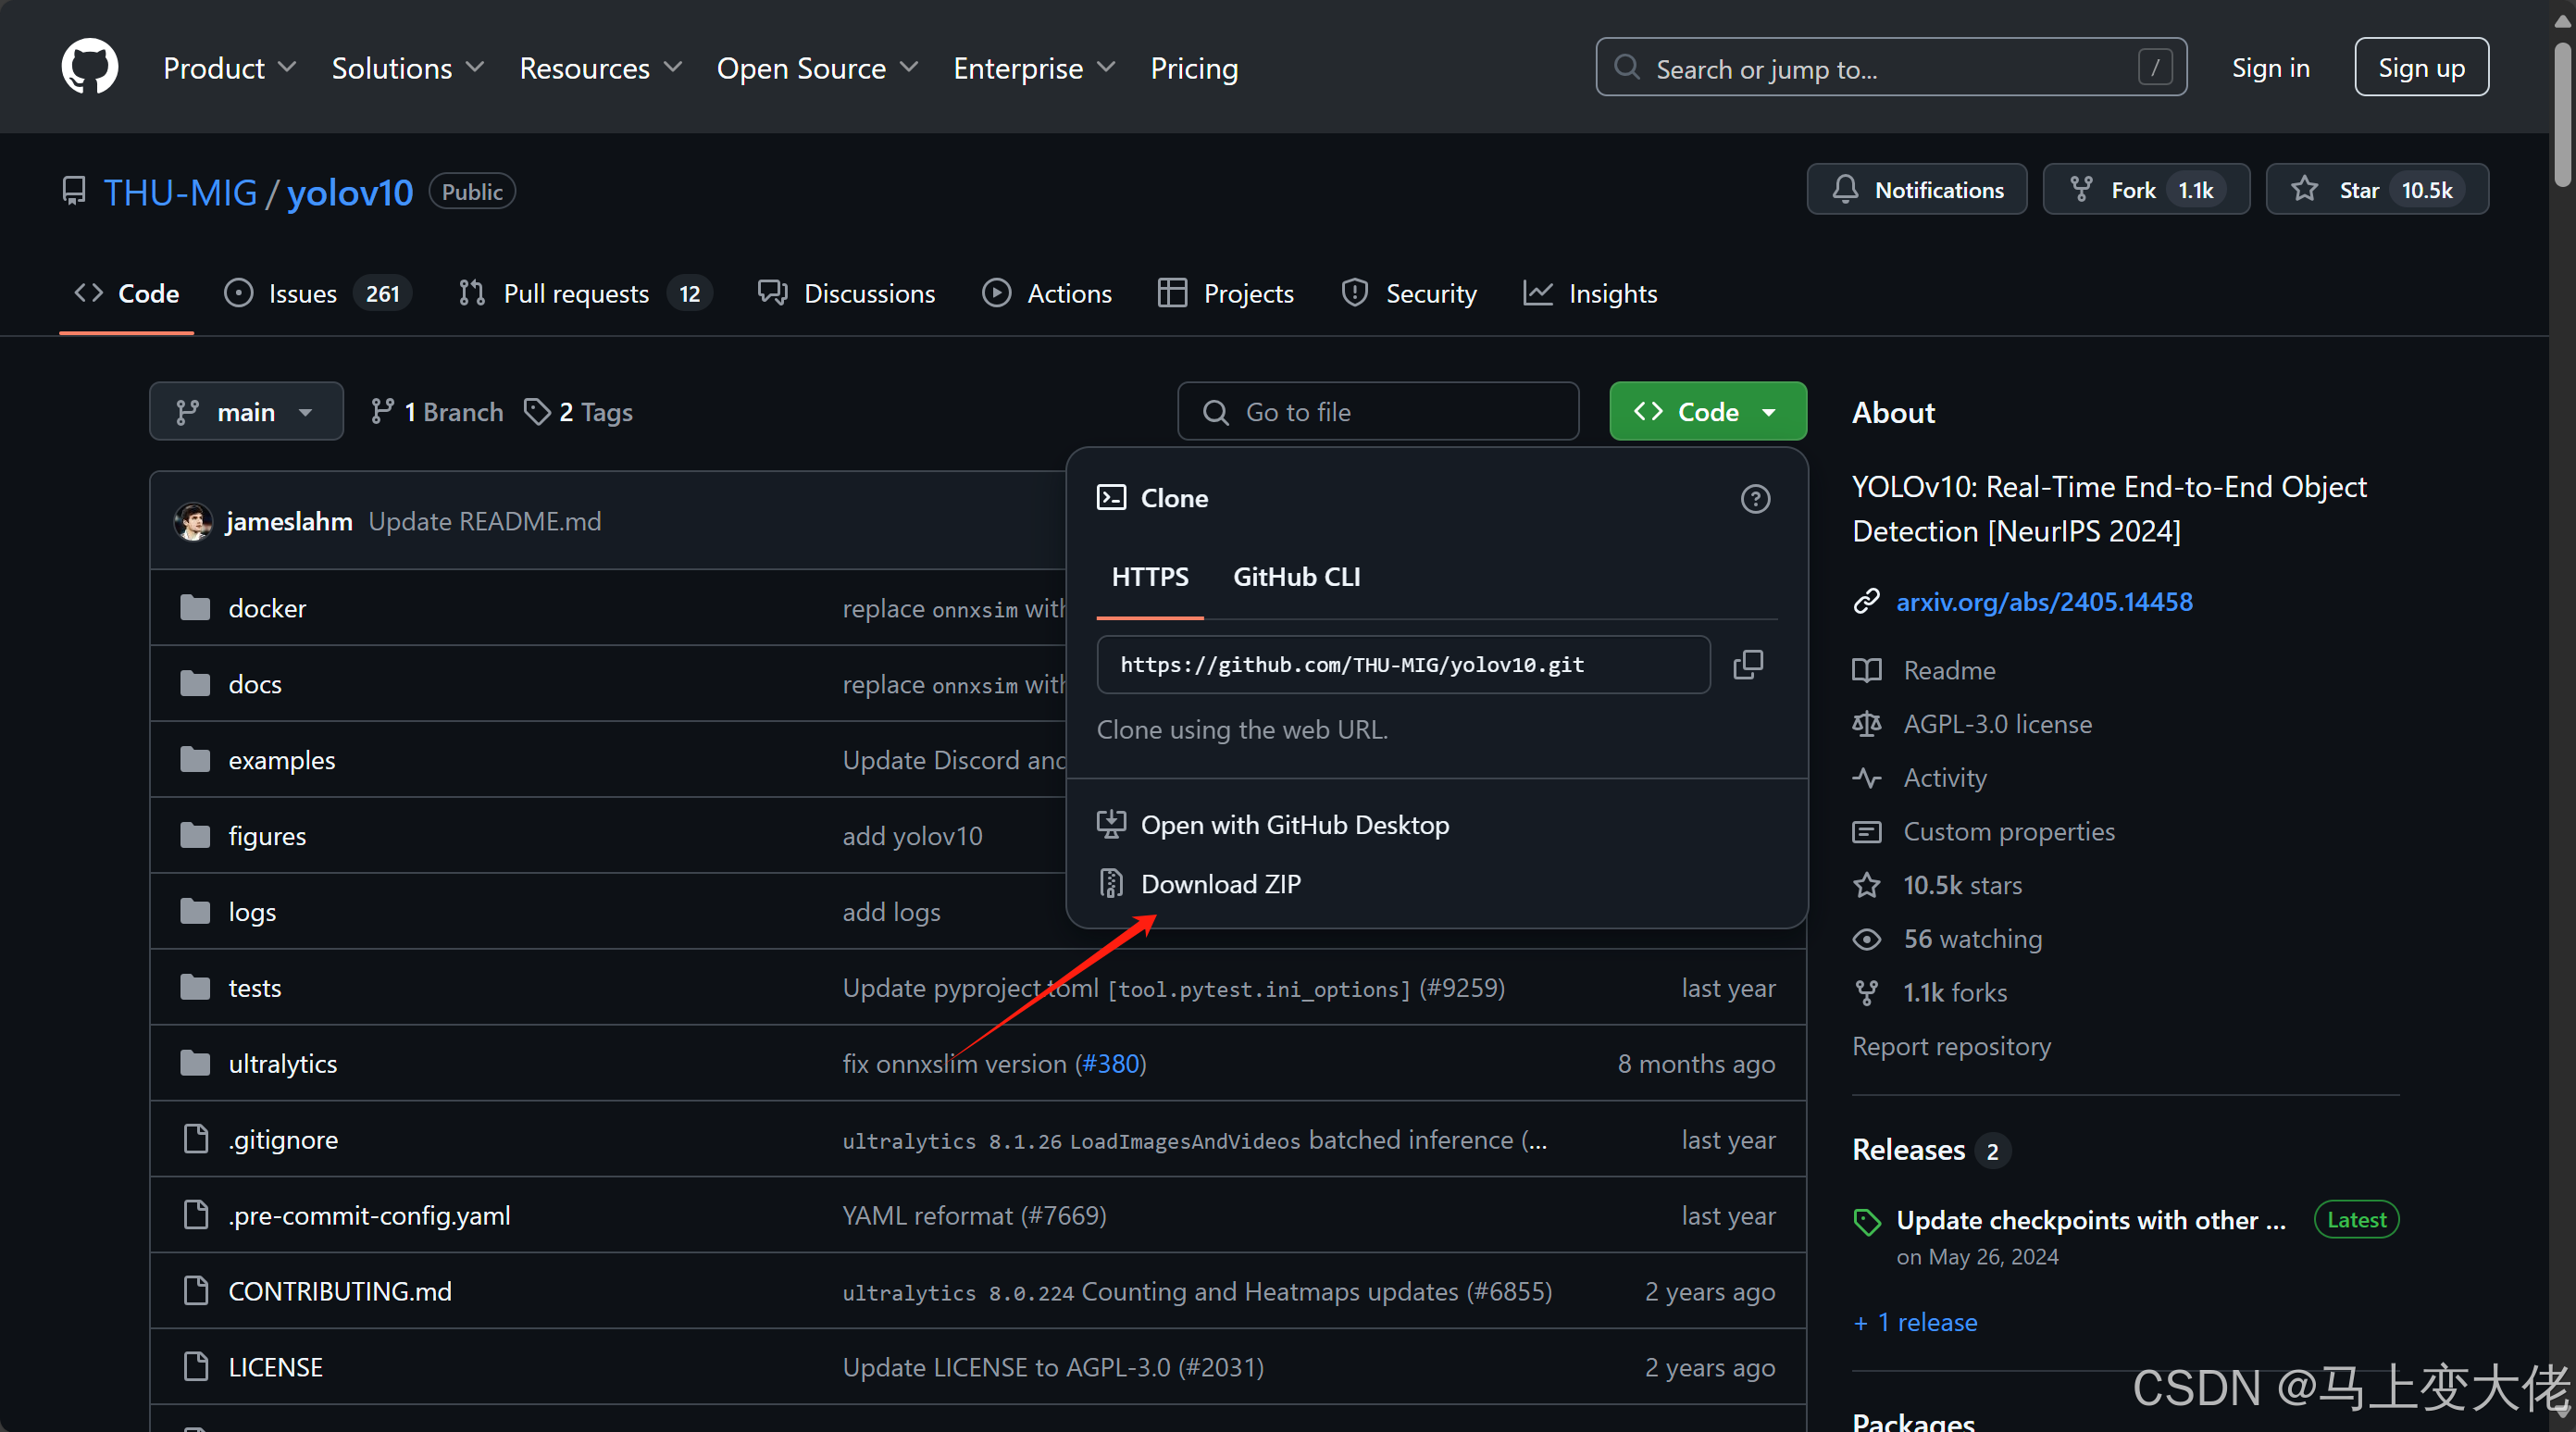Open the arxiv.org paper link

[x=2044, y=601]
